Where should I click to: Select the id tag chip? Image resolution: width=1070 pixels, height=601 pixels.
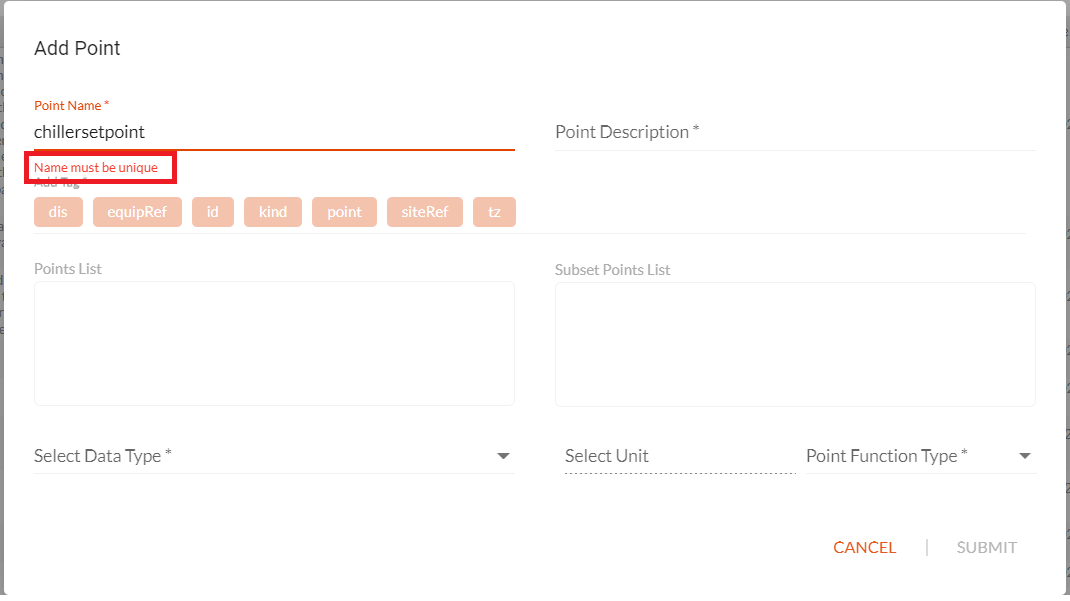click(x=213, y=212)
